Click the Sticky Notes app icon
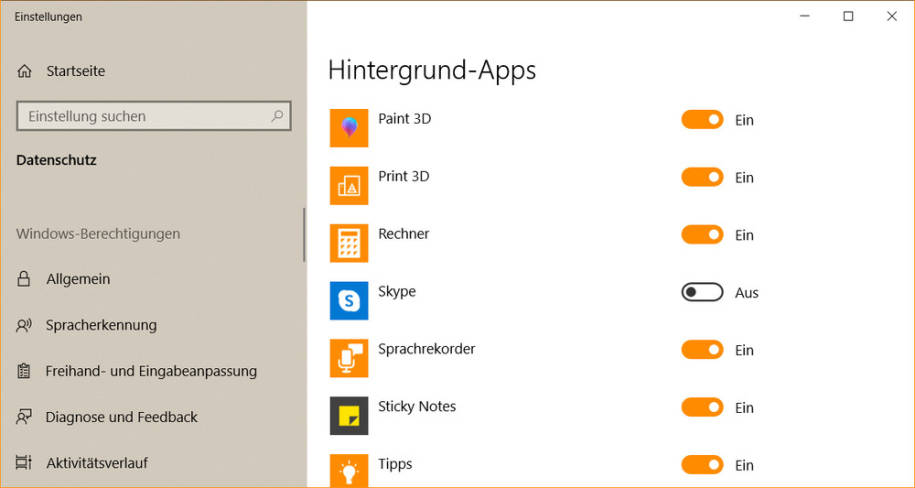Viewport: 915px width, 488px height. pyautogui.click(x=349, y=415)
